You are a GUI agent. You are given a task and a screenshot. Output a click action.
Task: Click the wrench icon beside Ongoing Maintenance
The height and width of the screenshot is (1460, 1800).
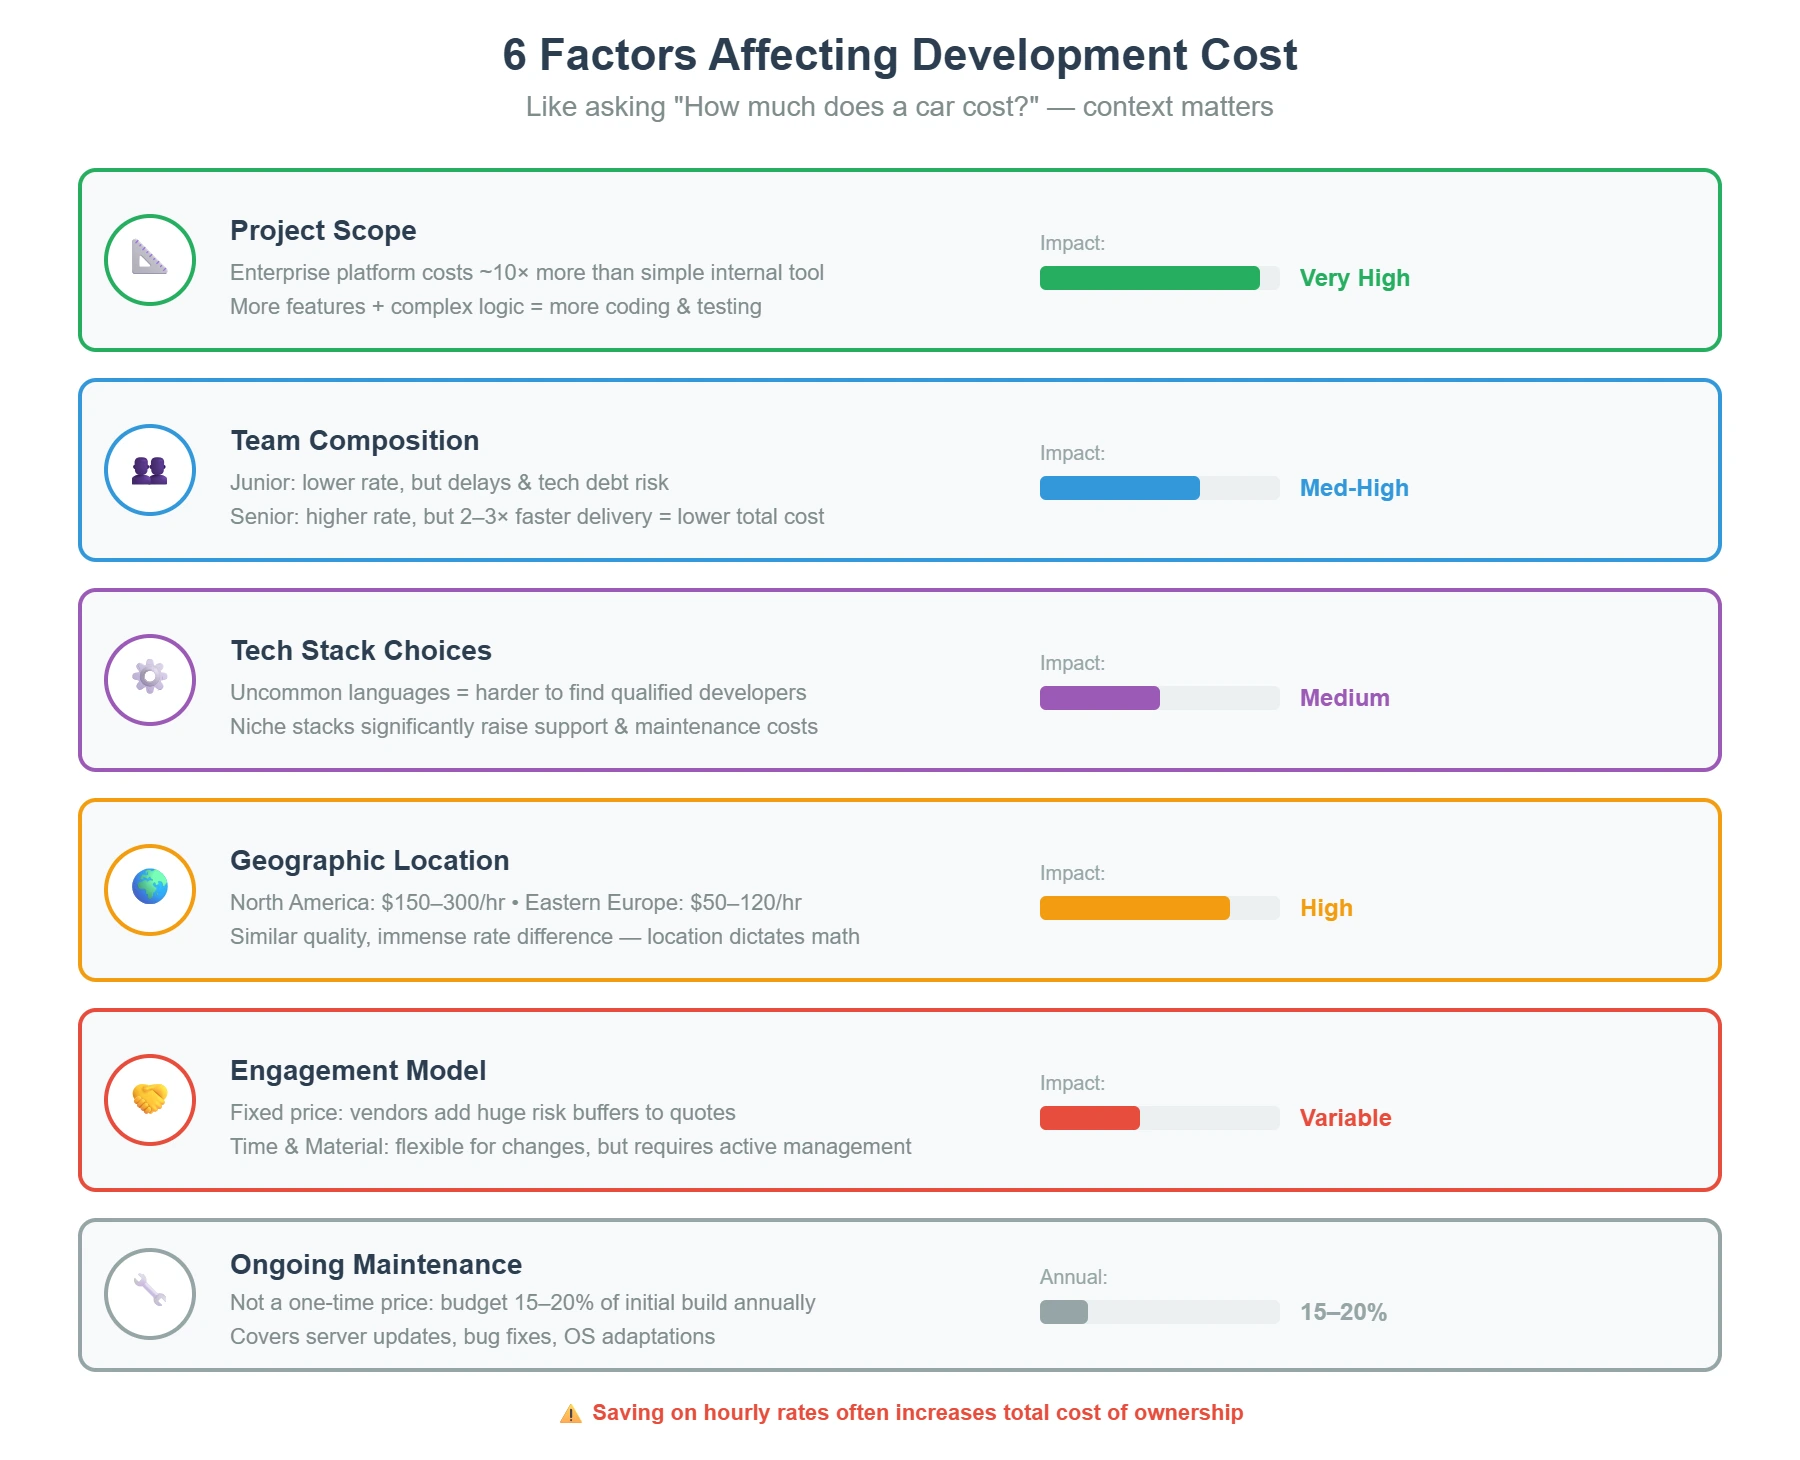149,1293
